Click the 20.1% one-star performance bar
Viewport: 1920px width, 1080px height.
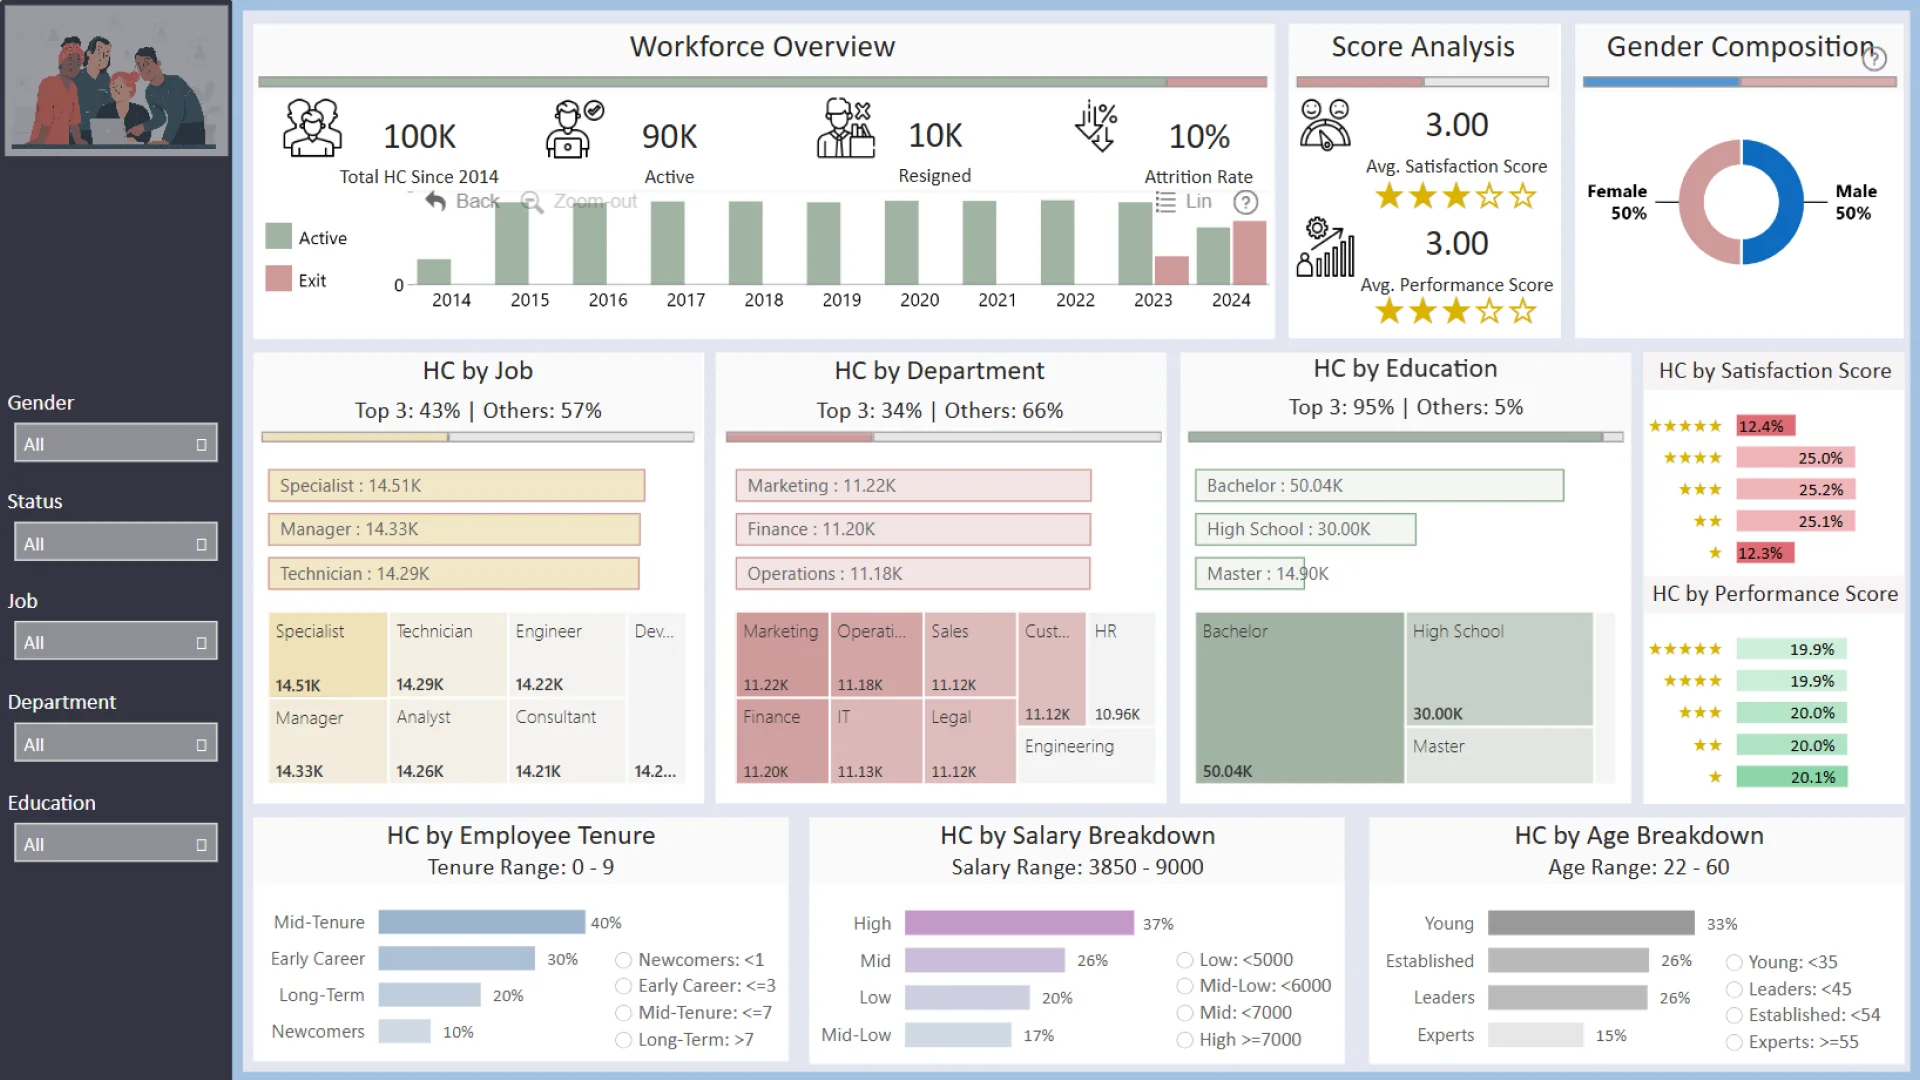pos(1792,777)
